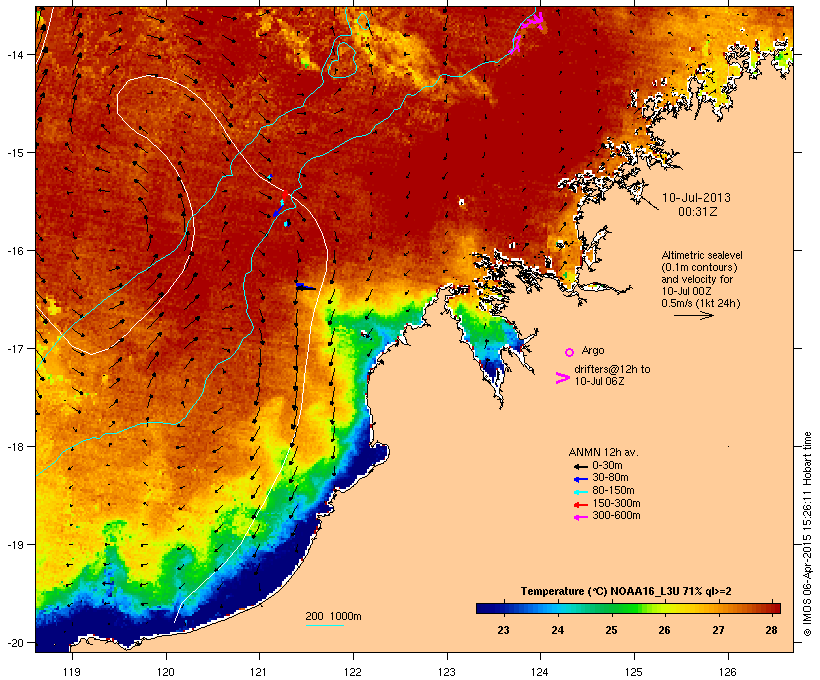820x680 pixels.
Task: Click the latitude axis label -18
Action: tap(15, 447)
